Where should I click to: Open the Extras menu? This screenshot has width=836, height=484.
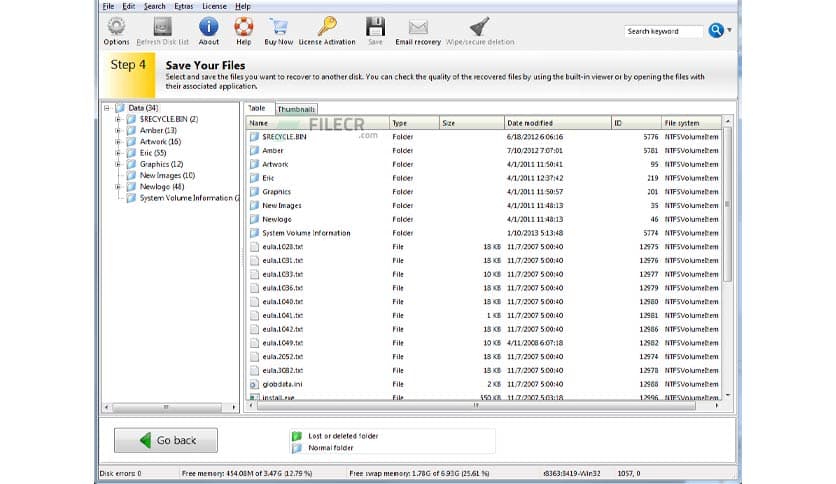184,6
